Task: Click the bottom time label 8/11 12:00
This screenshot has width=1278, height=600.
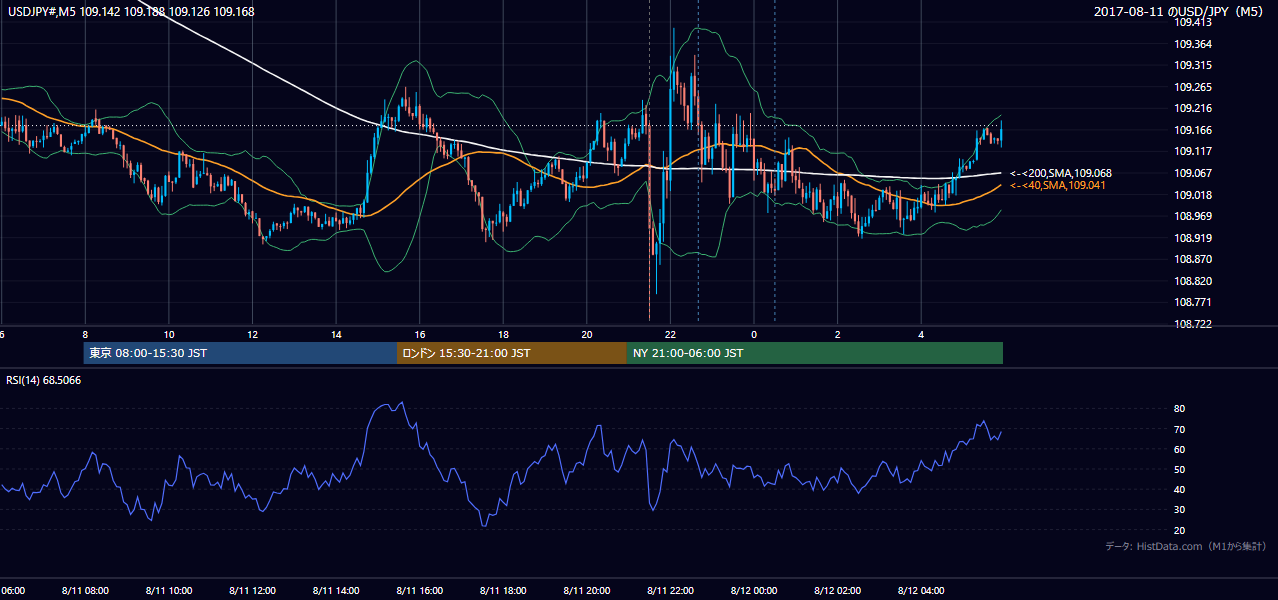Action: pyautogui.click(x=253, y=591)
